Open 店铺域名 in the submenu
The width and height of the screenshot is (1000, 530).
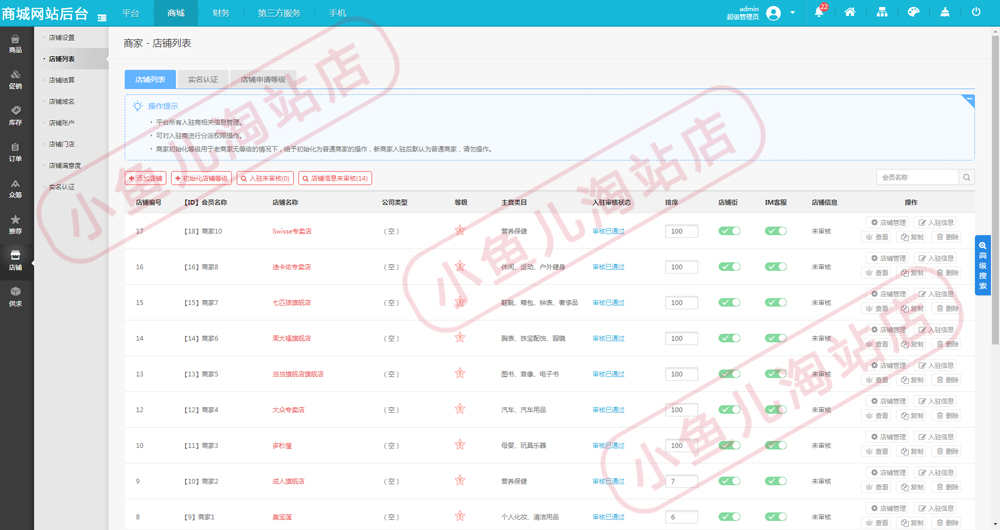click(x=62, y=101)
